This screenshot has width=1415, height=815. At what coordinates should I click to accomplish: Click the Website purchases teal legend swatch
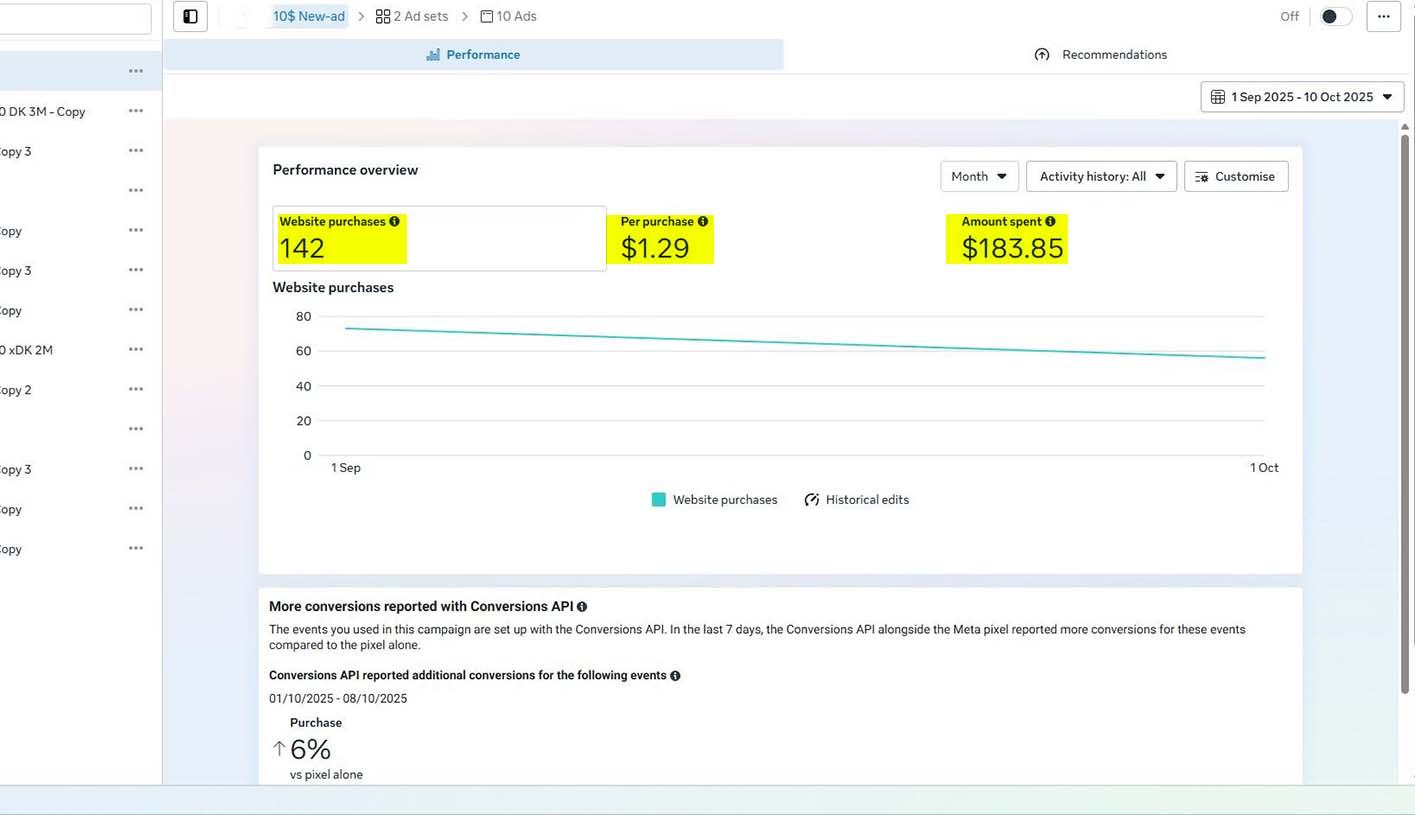tap(659, 500)
